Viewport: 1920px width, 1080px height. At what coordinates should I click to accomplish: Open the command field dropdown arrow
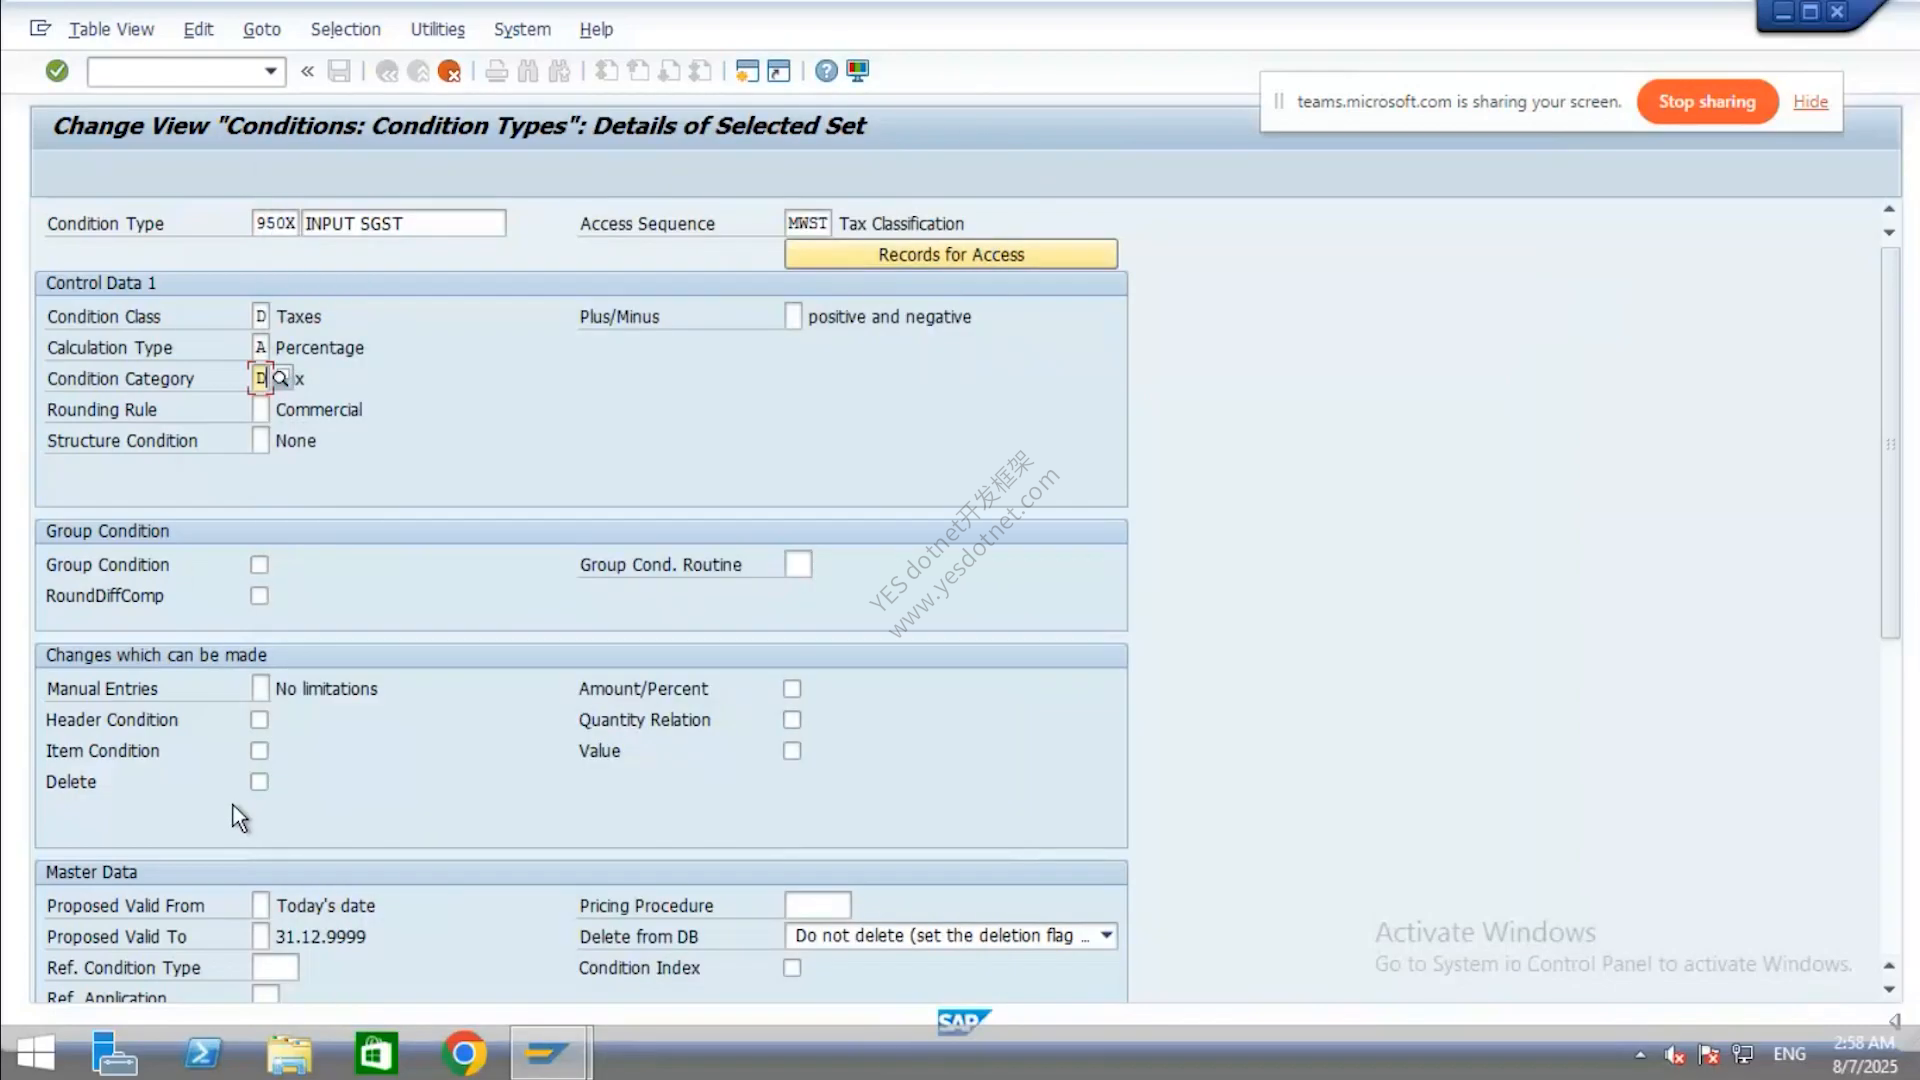[x=270, y=71]
